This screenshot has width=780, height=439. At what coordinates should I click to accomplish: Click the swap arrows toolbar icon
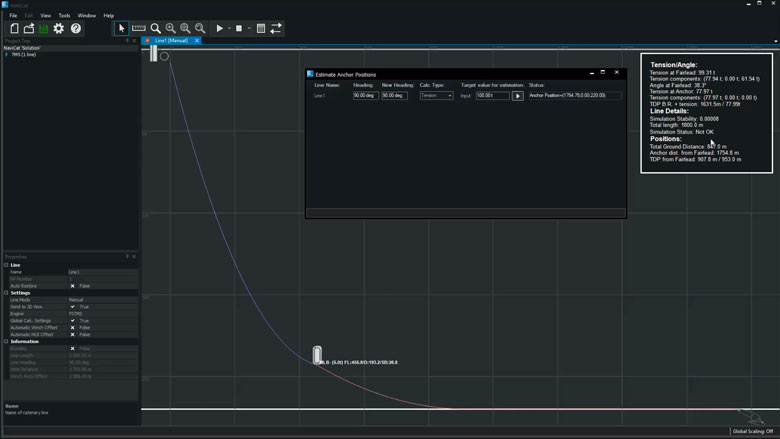[x=276, y=29]
